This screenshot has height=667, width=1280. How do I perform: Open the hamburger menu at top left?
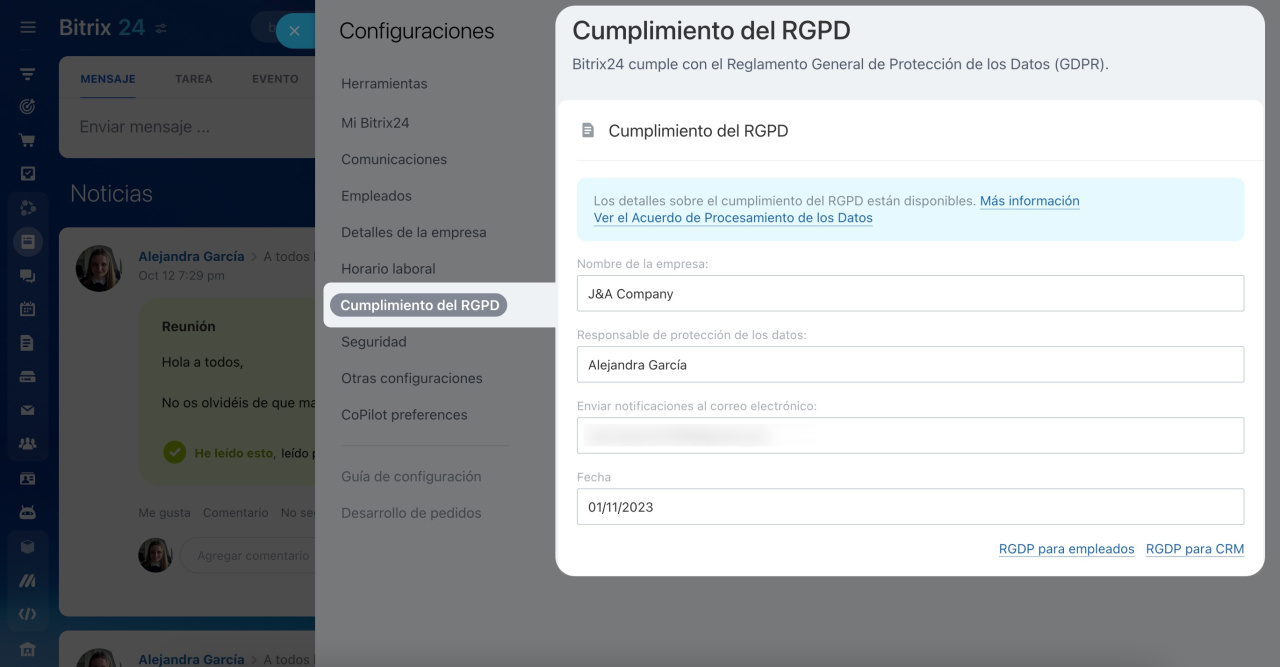click(x=27, y=27)
